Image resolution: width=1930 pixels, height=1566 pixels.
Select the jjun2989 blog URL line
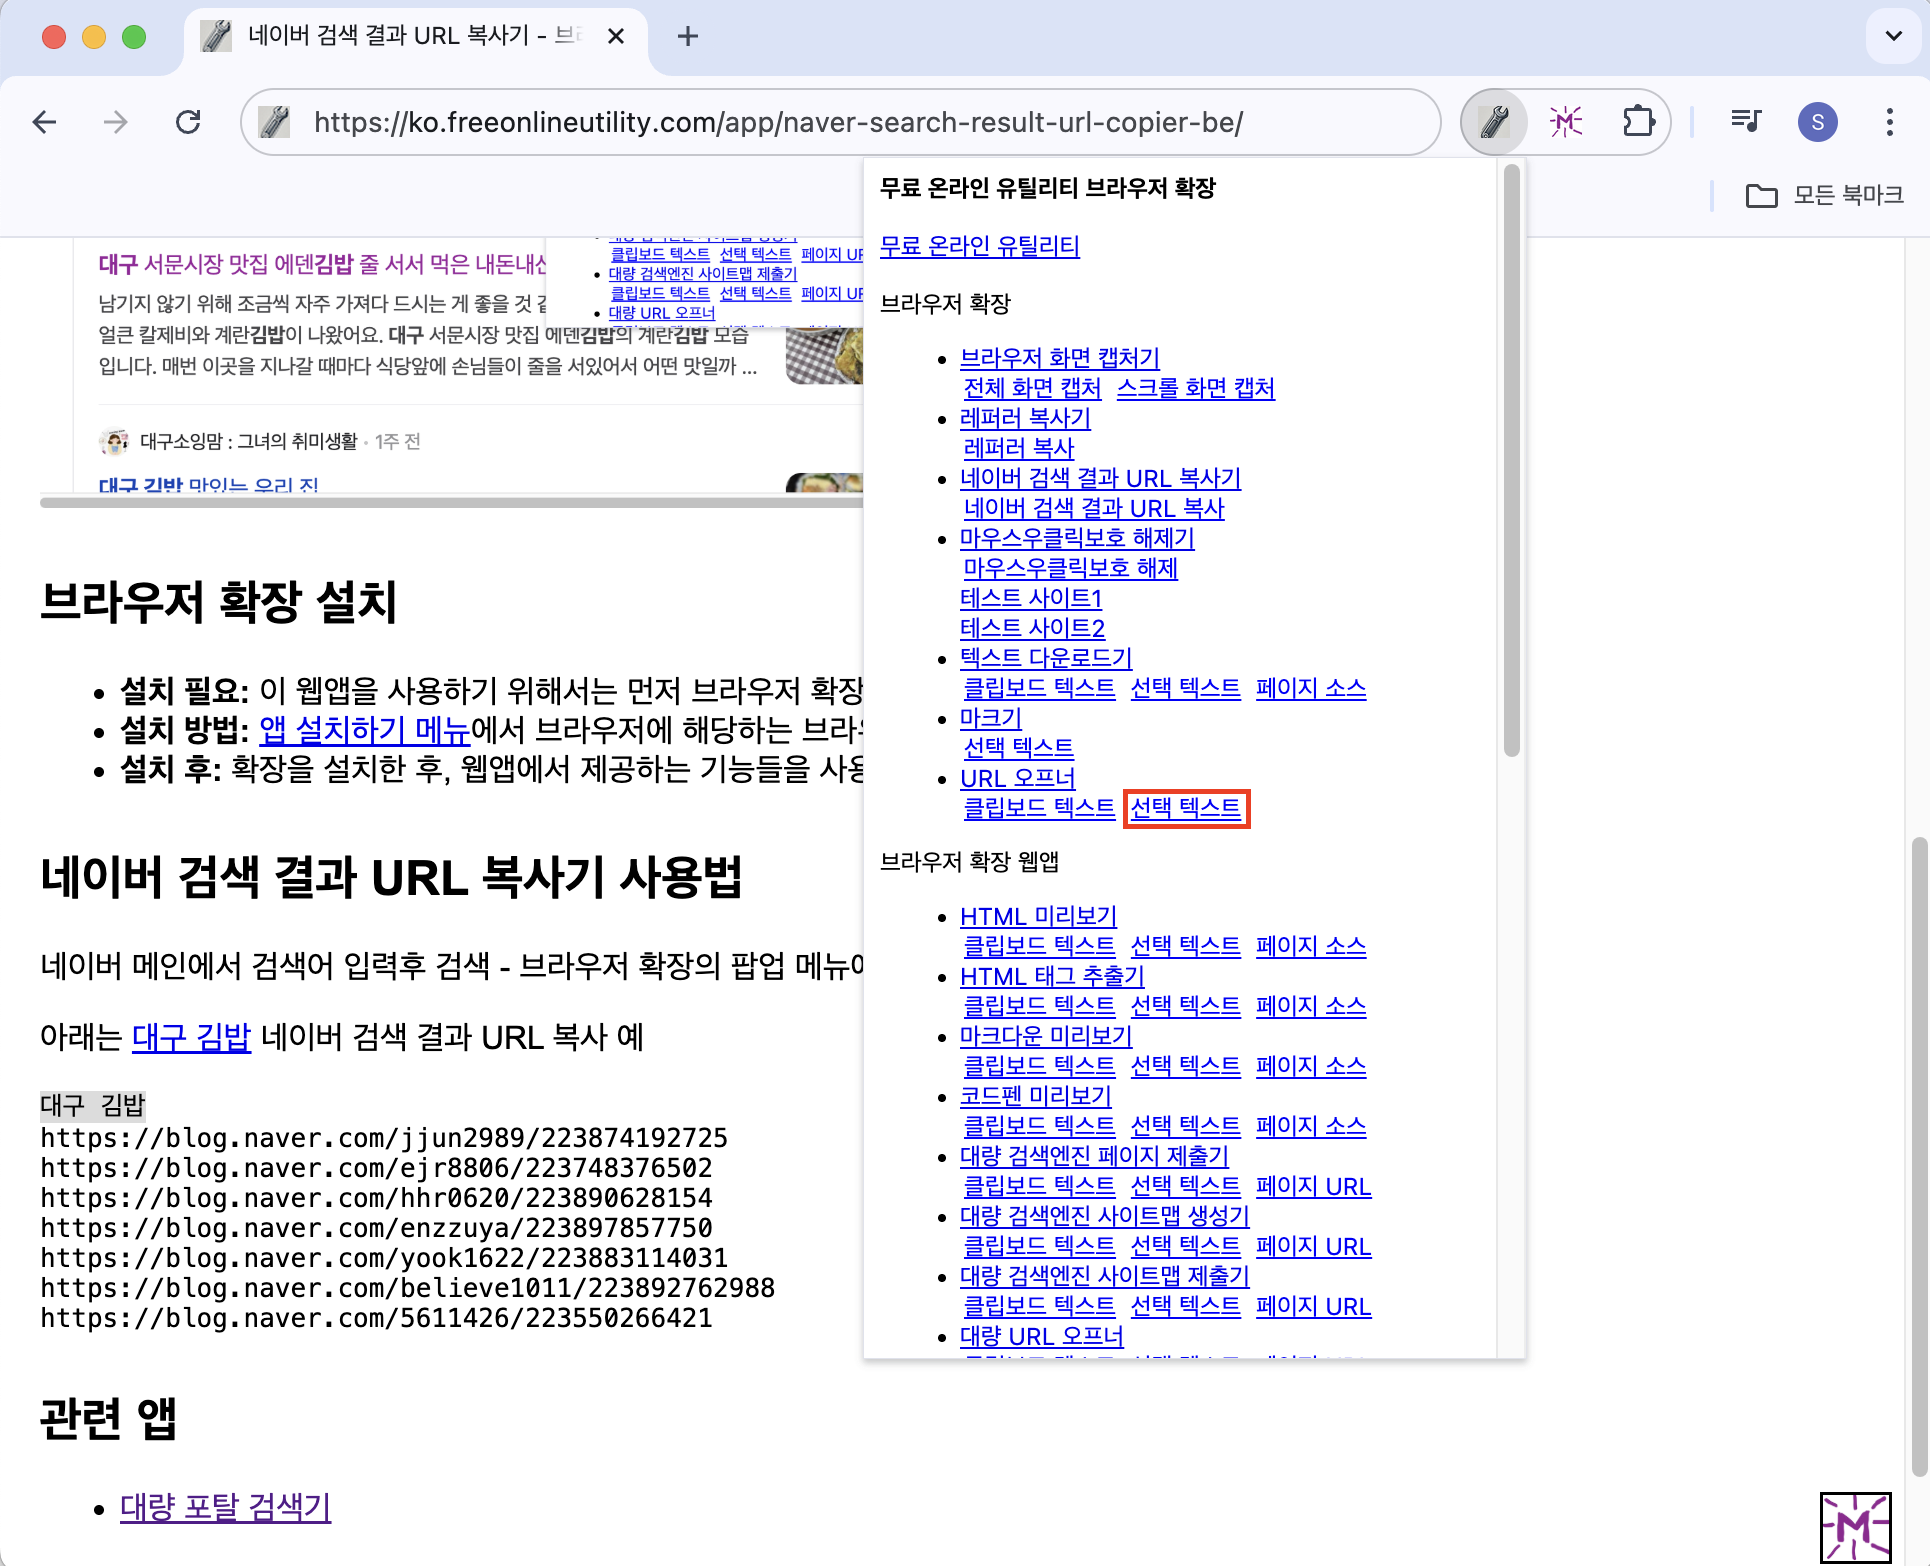tap(384, 1138)
